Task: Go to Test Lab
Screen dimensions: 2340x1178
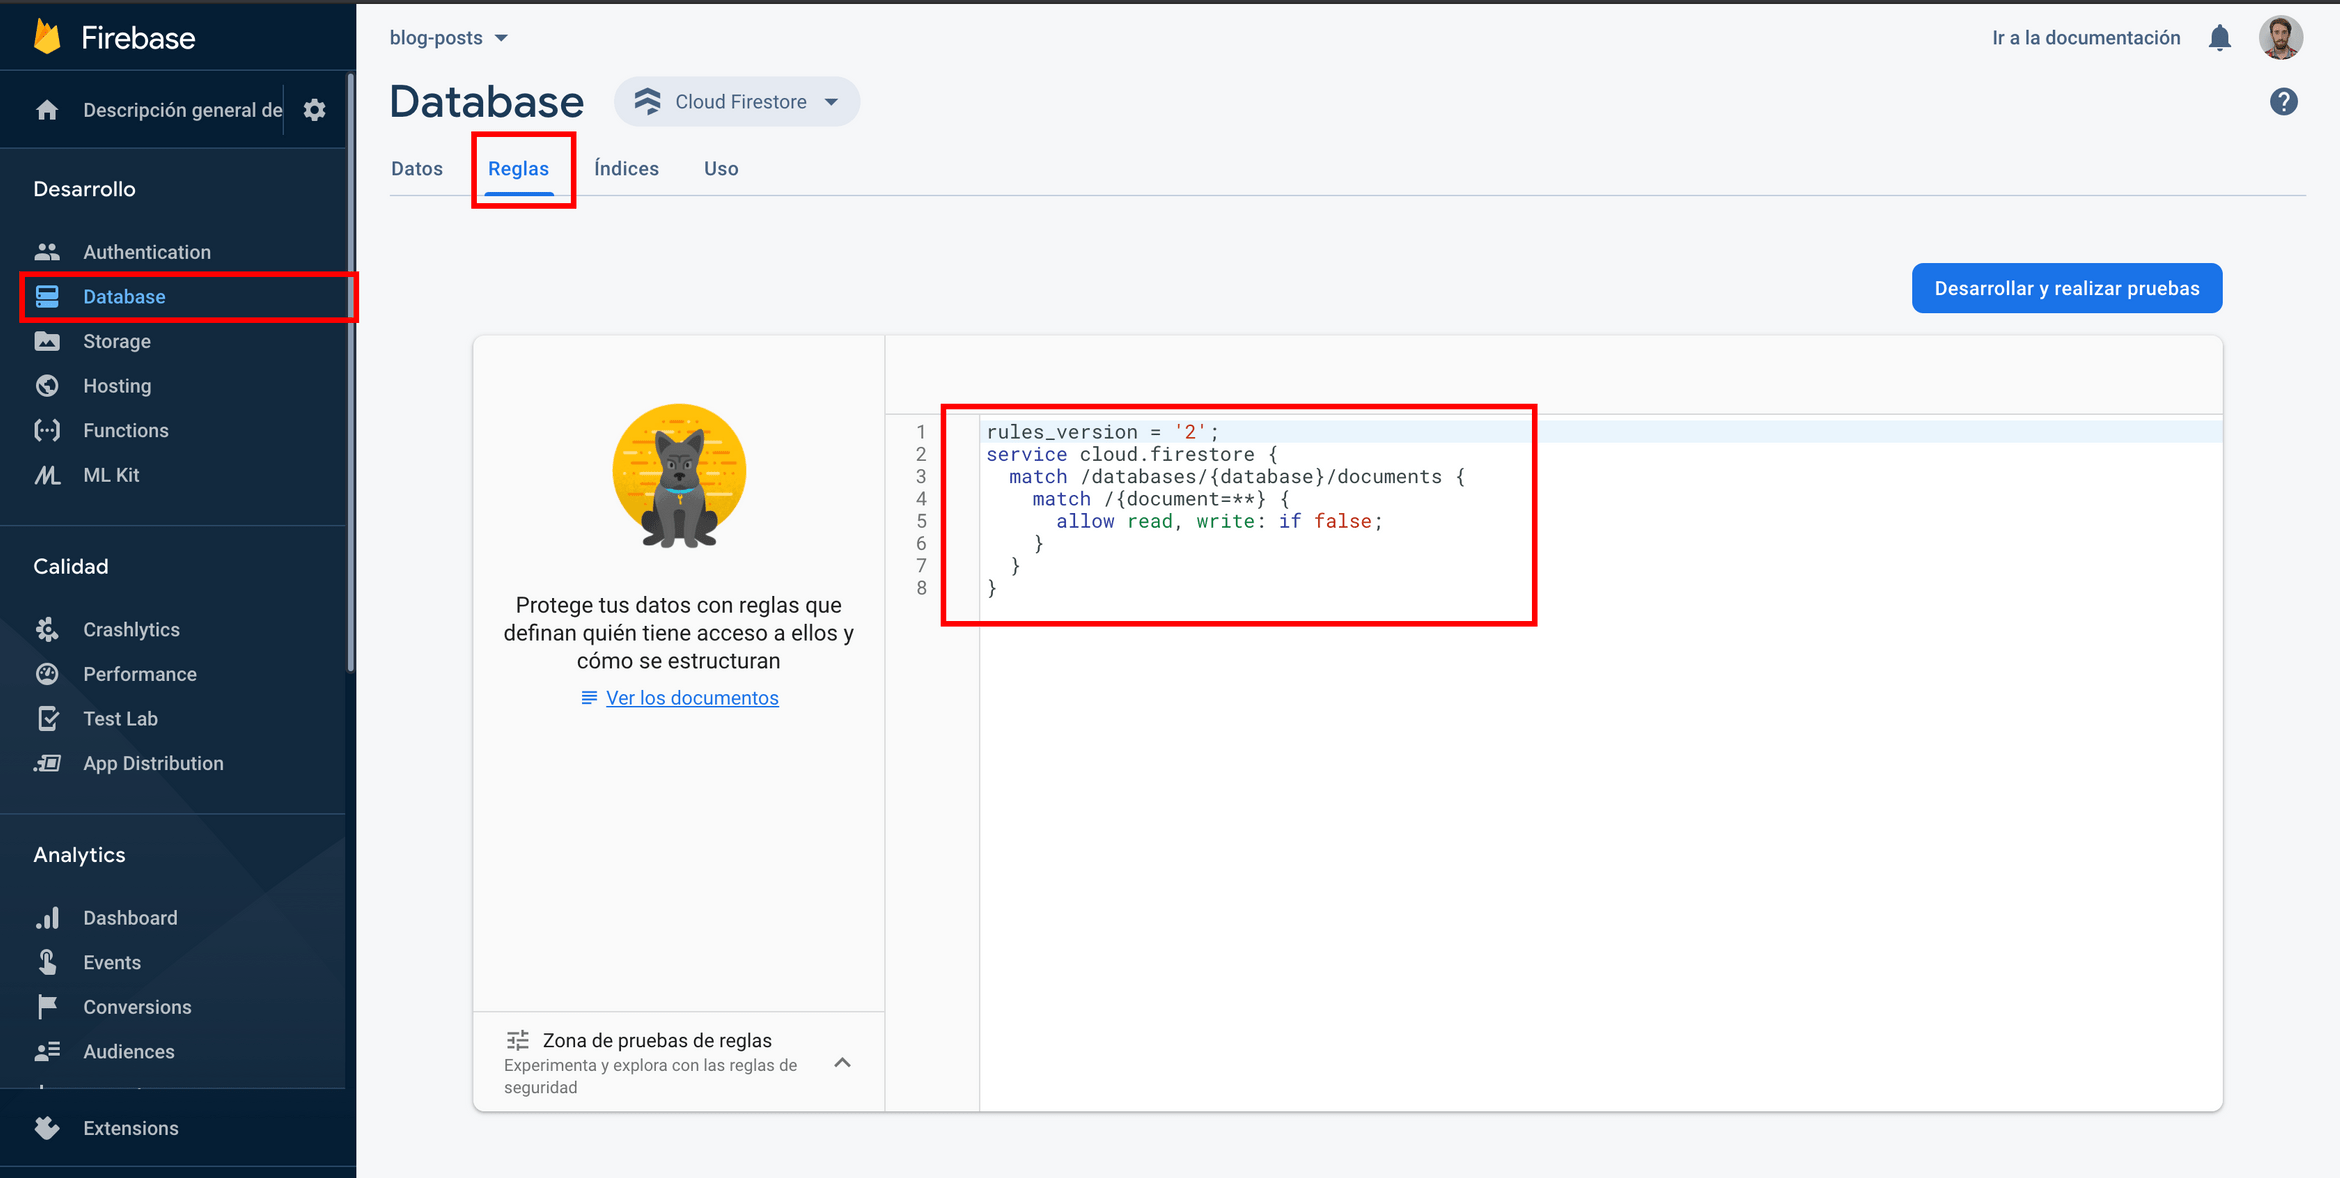Action: click(120, 718)
